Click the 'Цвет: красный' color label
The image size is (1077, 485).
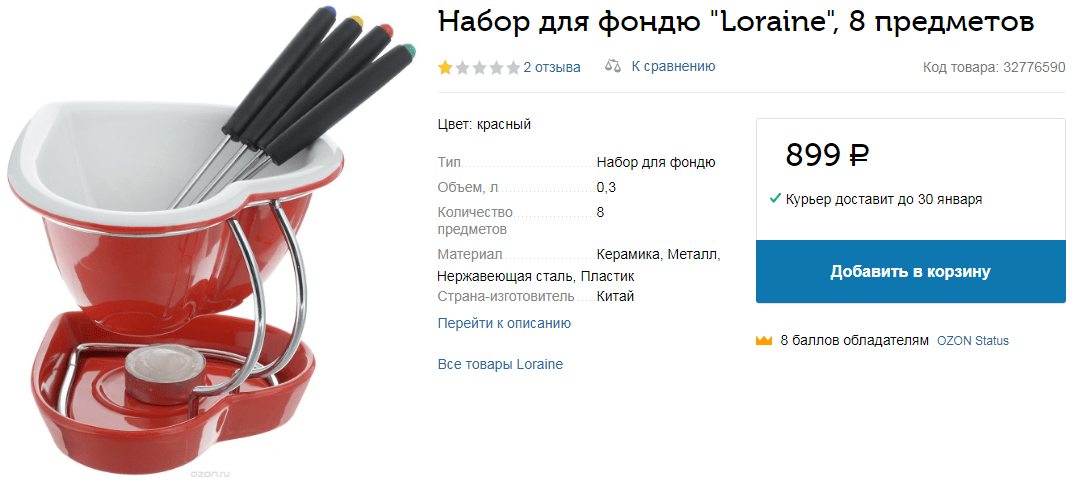point(484,124)
